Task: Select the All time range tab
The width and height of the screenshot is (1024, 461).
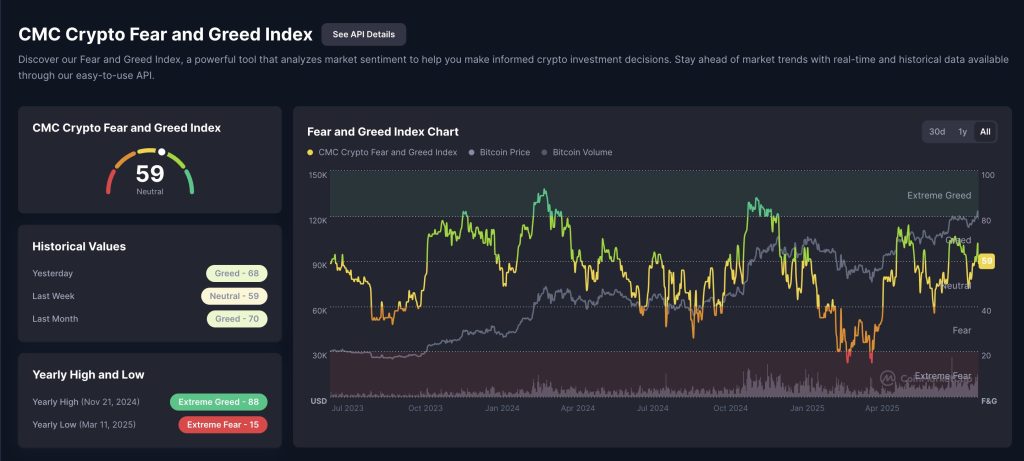Action: [x=985, y=132]
